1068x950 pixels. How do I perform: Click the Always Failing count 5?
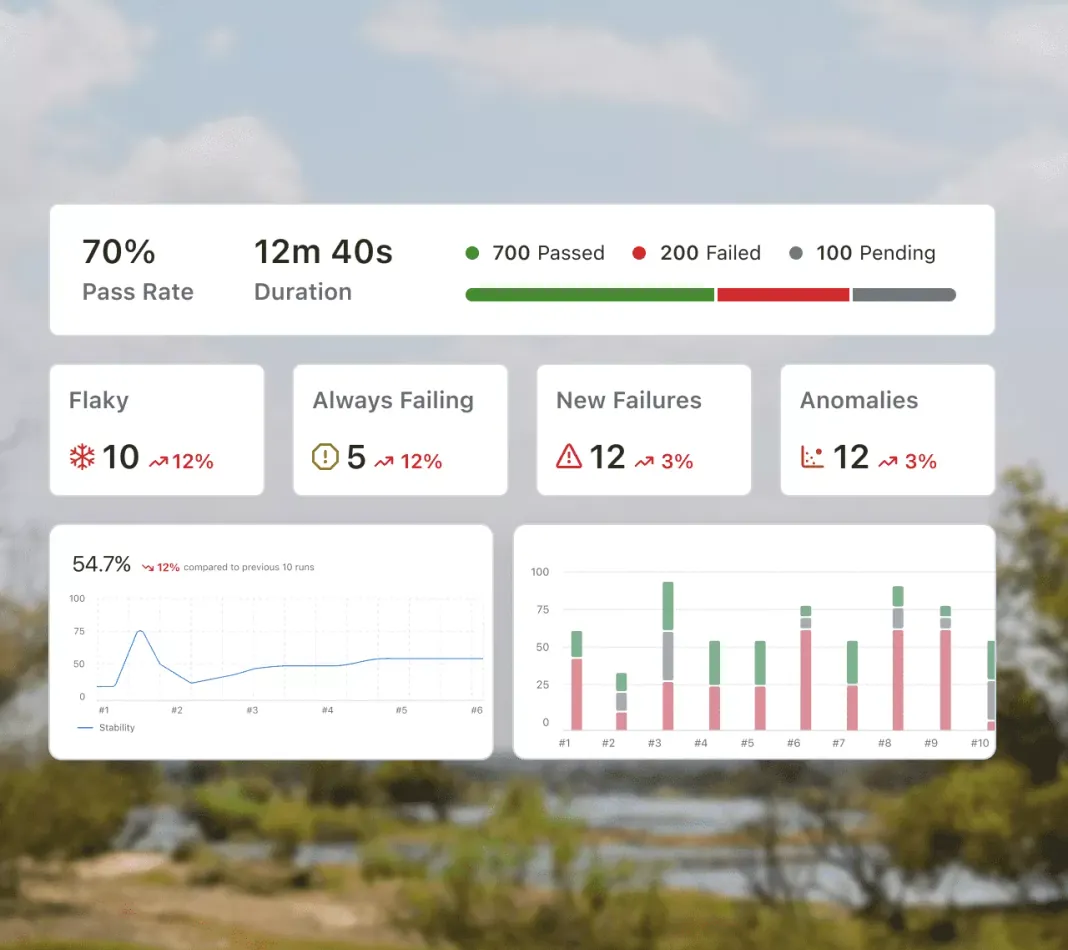[356, 457]
